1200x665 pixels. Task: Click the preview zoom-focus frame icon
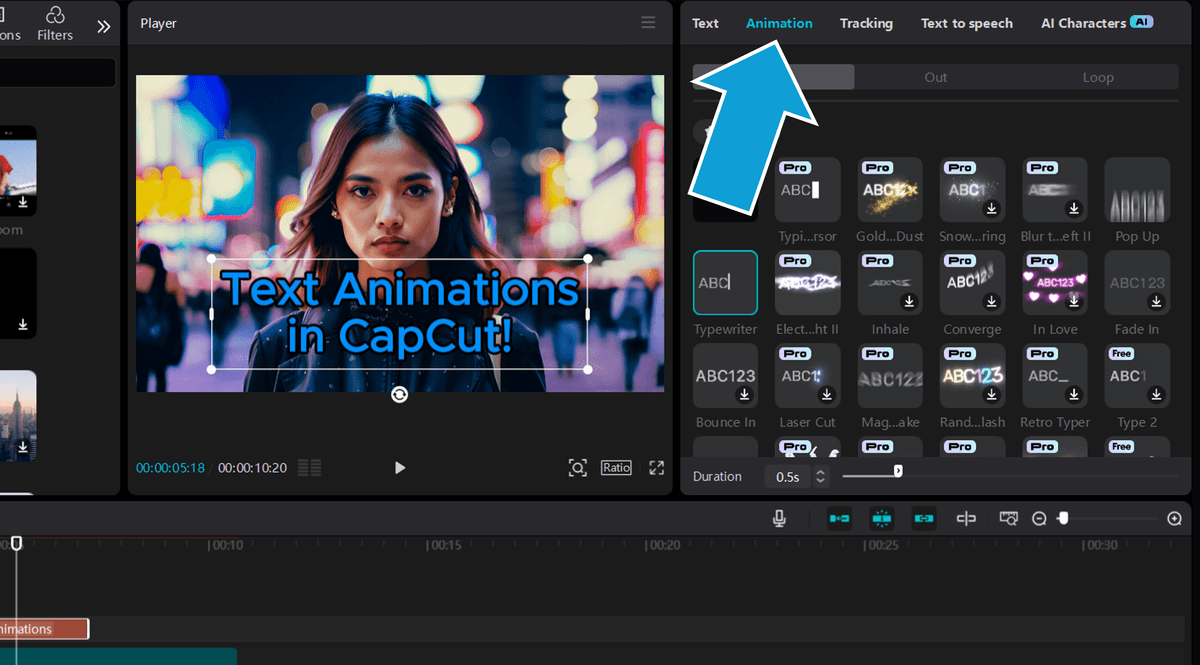tap(577, 467)
